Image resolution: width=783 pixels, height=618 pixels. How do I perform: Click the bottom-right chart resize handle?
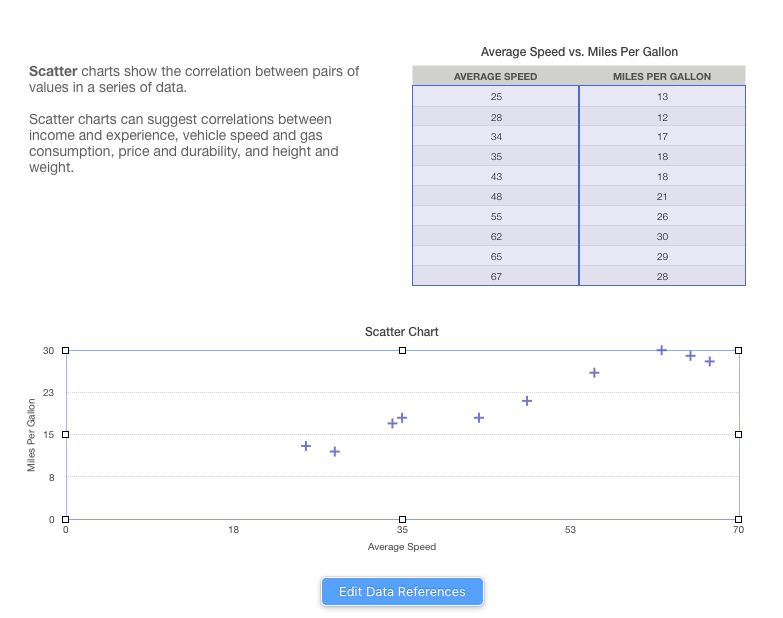click(x=738, y=519)
